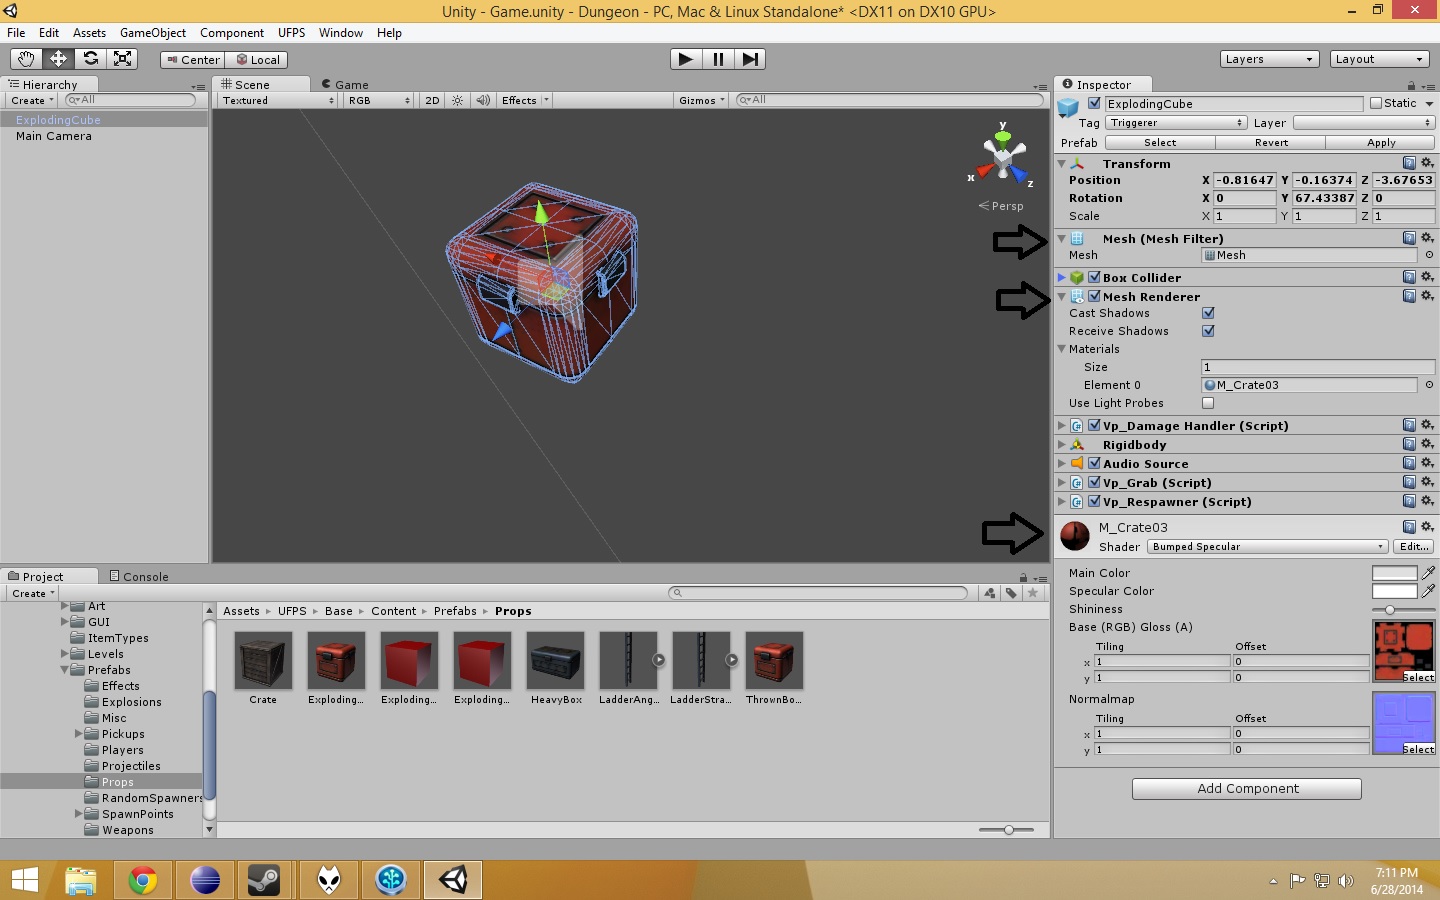The image size is (1440, 900).
Task: Disable Mesh Renderer component checkbox
Action: click(x=1094, y=296)
